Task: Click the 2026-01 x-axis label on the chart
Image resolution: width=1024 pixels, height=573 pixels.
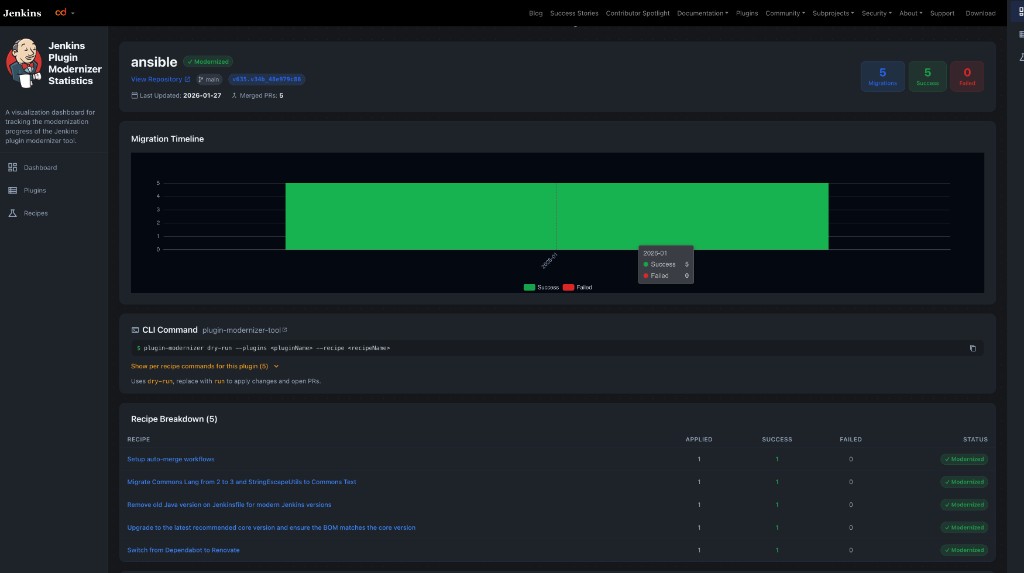Action: (x=549, y=260)
